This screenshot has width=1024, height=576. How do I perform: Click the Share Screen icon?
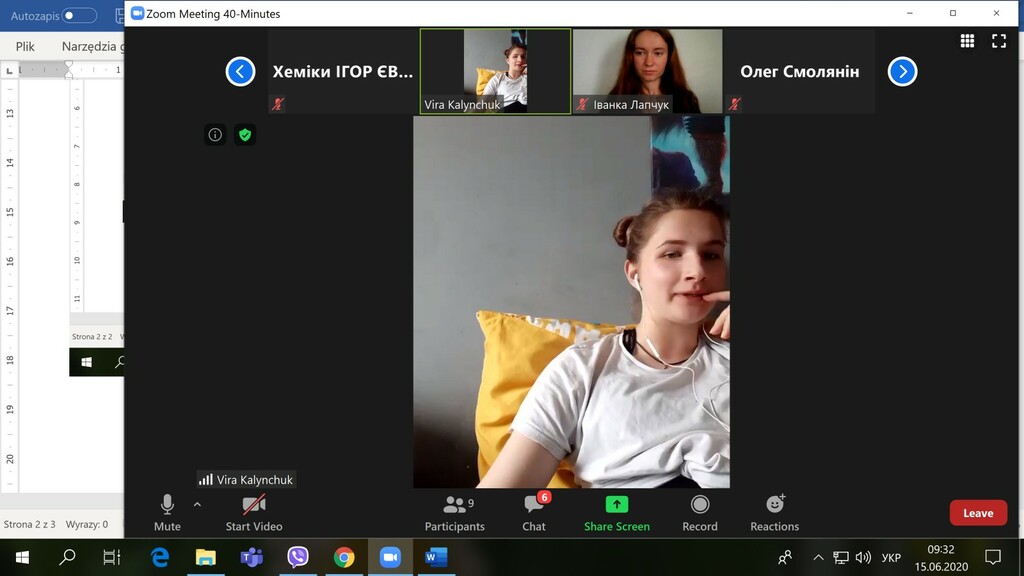point(617,505)
